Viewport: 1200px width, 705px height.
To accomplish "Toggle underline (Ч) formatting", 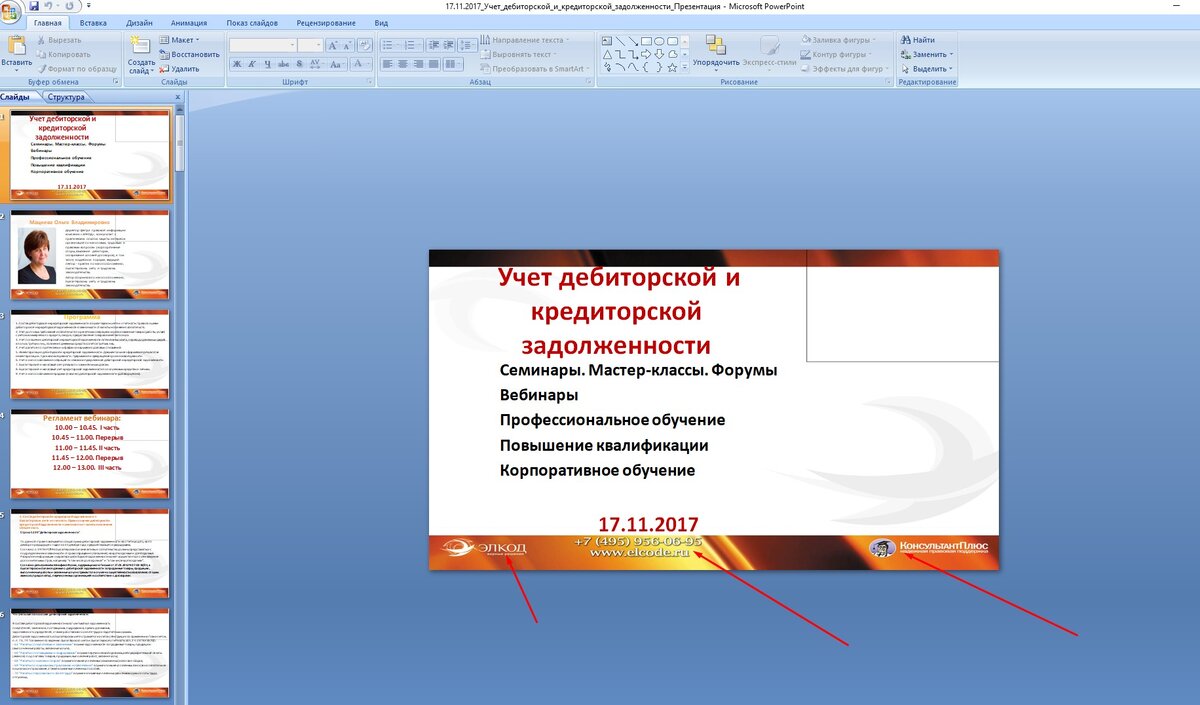I will 268,64.
